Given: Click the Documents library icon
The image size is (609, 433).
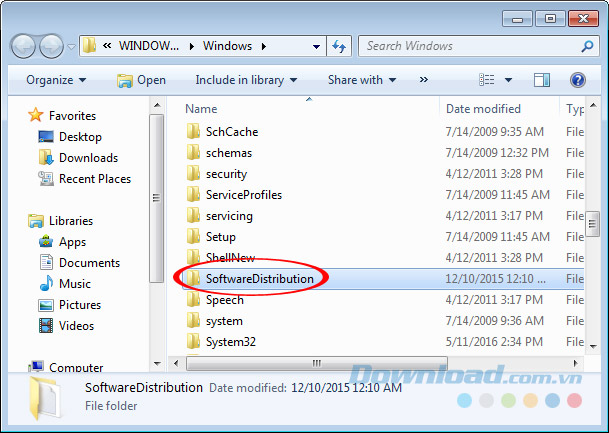Looking at the screenshot, I should pos(46,262).
